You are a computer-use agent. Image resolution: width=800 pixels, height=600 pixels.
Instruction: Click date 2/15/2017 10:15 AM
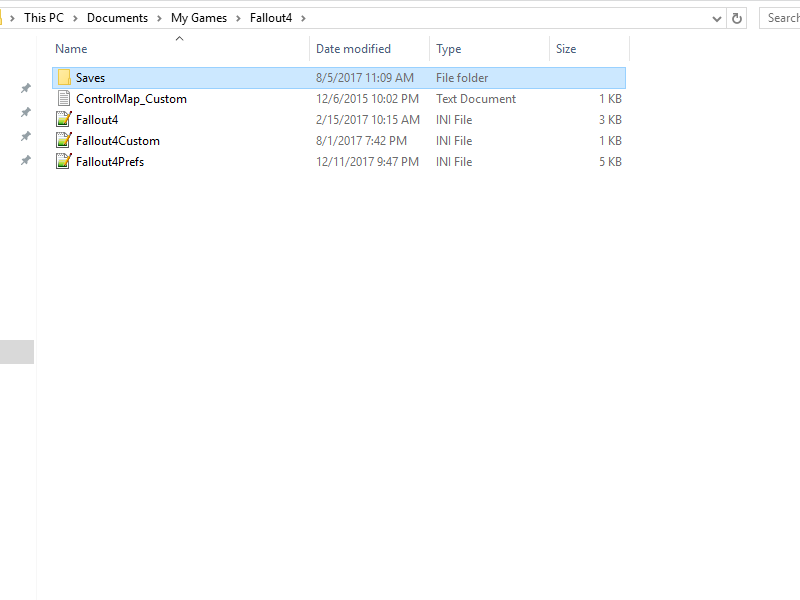pyautogui.click(x=367, y=119)
